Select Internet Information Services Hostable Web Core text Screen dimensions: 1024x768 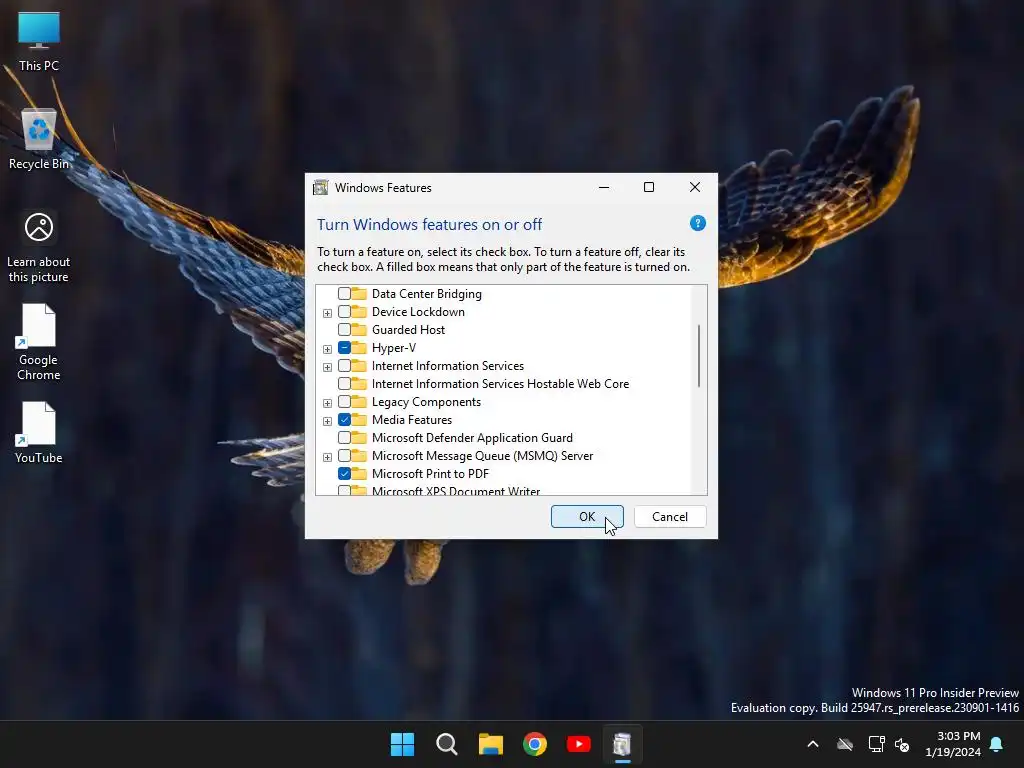pos(501,384)
